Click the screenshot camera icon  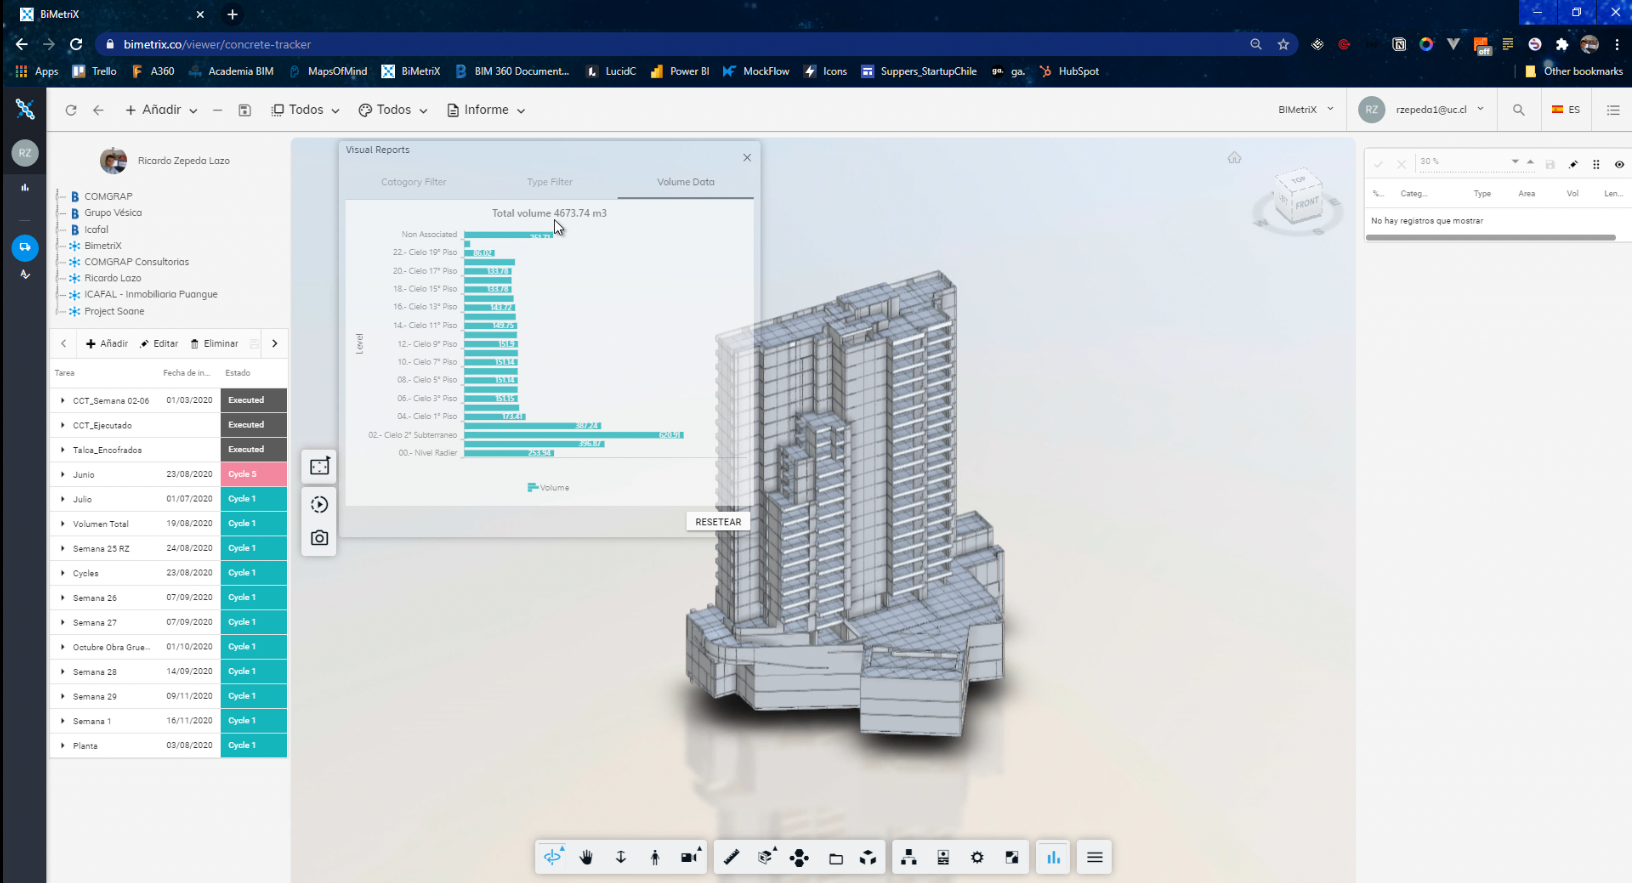(x=319, y=538)
